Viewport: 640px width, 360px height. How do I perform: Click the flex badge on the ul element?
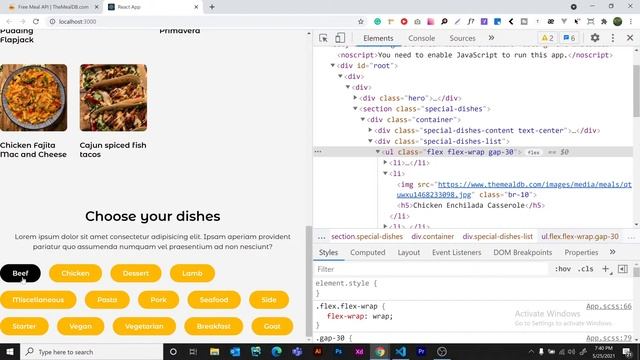pyautogui.click(x=533, y=152)
